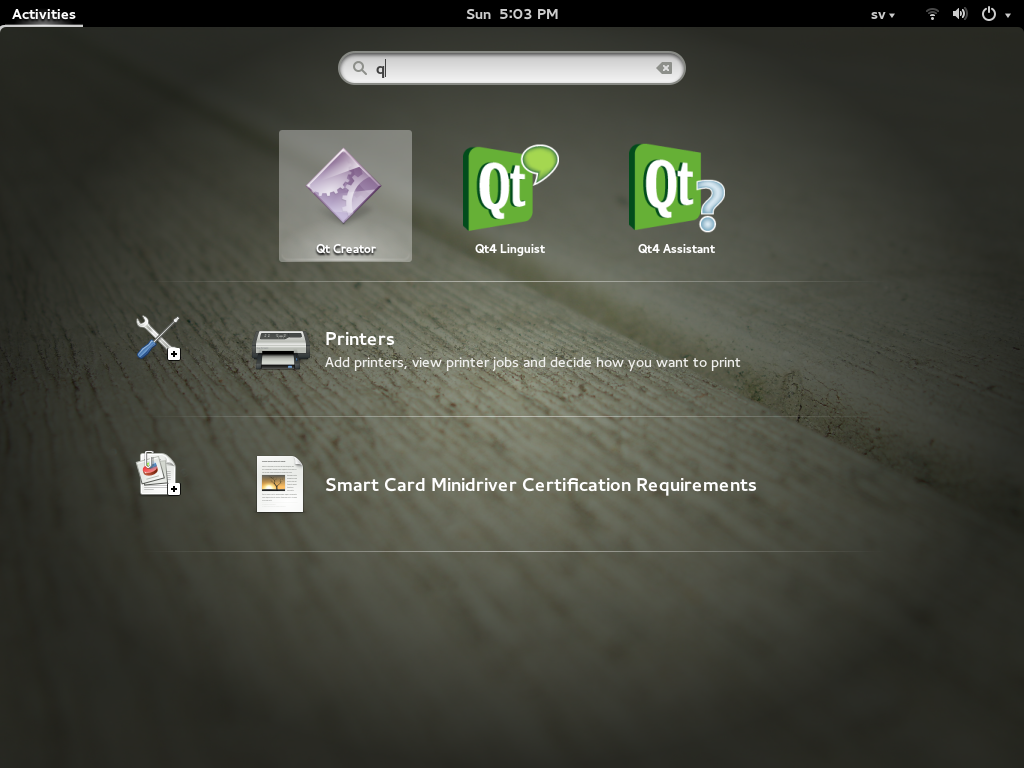Open the keyboard layout dropdown labeled sv
The height and width of the screenshot is (768, 1024).
coord(879,14)
